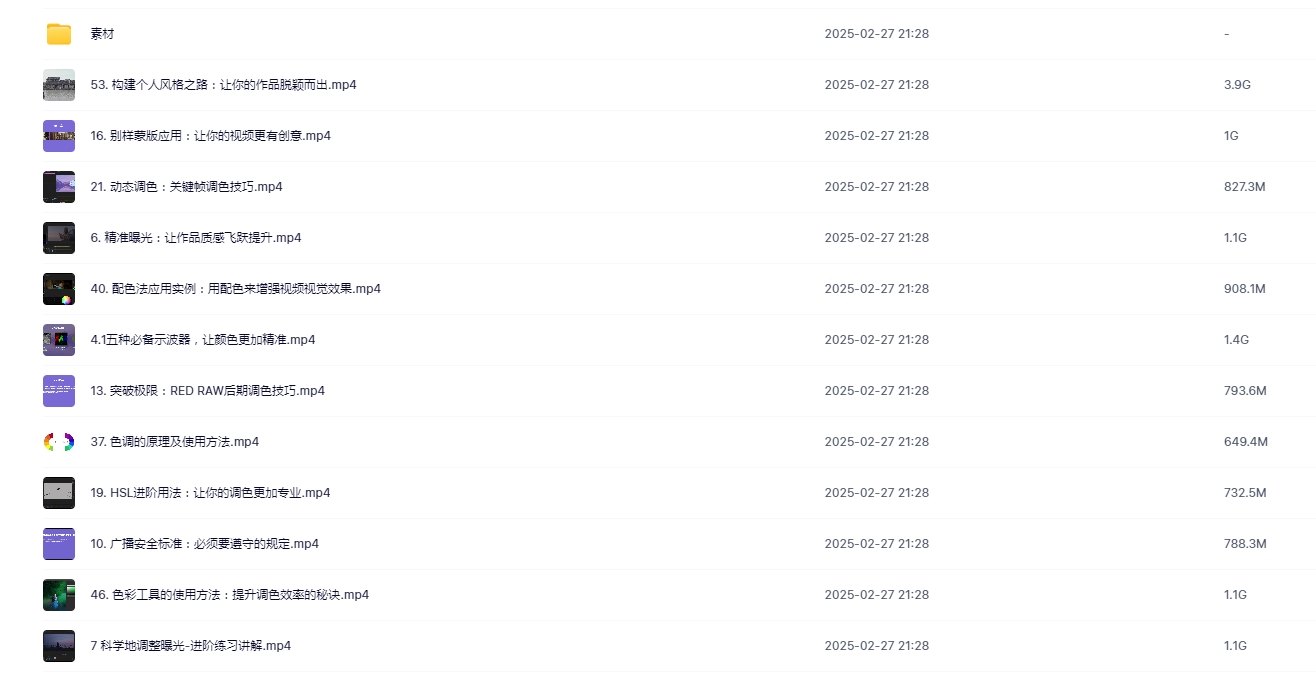Open thumbnail of video 53 构建个人风格之路
The width and height of the screenshot is (1316, 674).
[x=59, y=85]
